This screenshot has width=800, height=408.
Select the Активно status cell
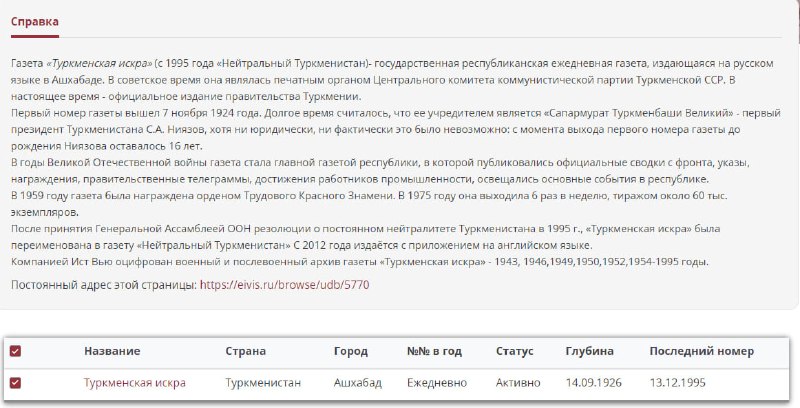click(x=518, y=382)
